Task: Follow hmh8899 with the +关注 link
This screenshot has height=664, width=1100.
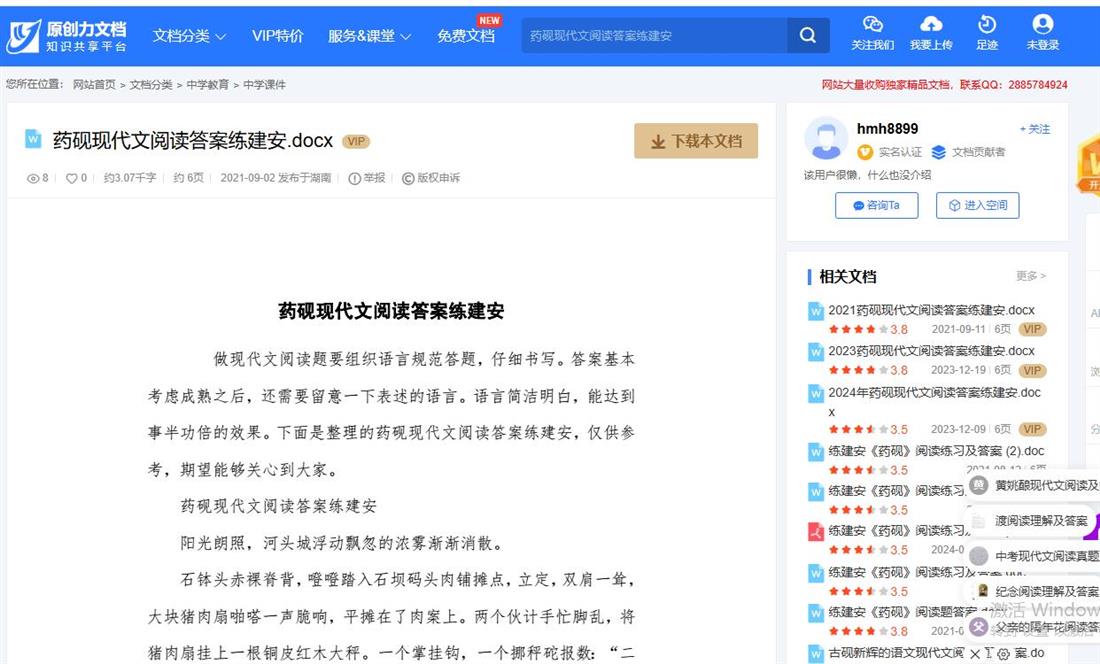Action: 1035,129
